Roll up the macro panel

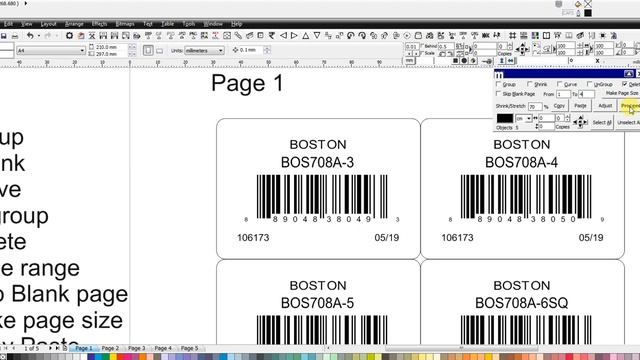click(x=629, y=74)
